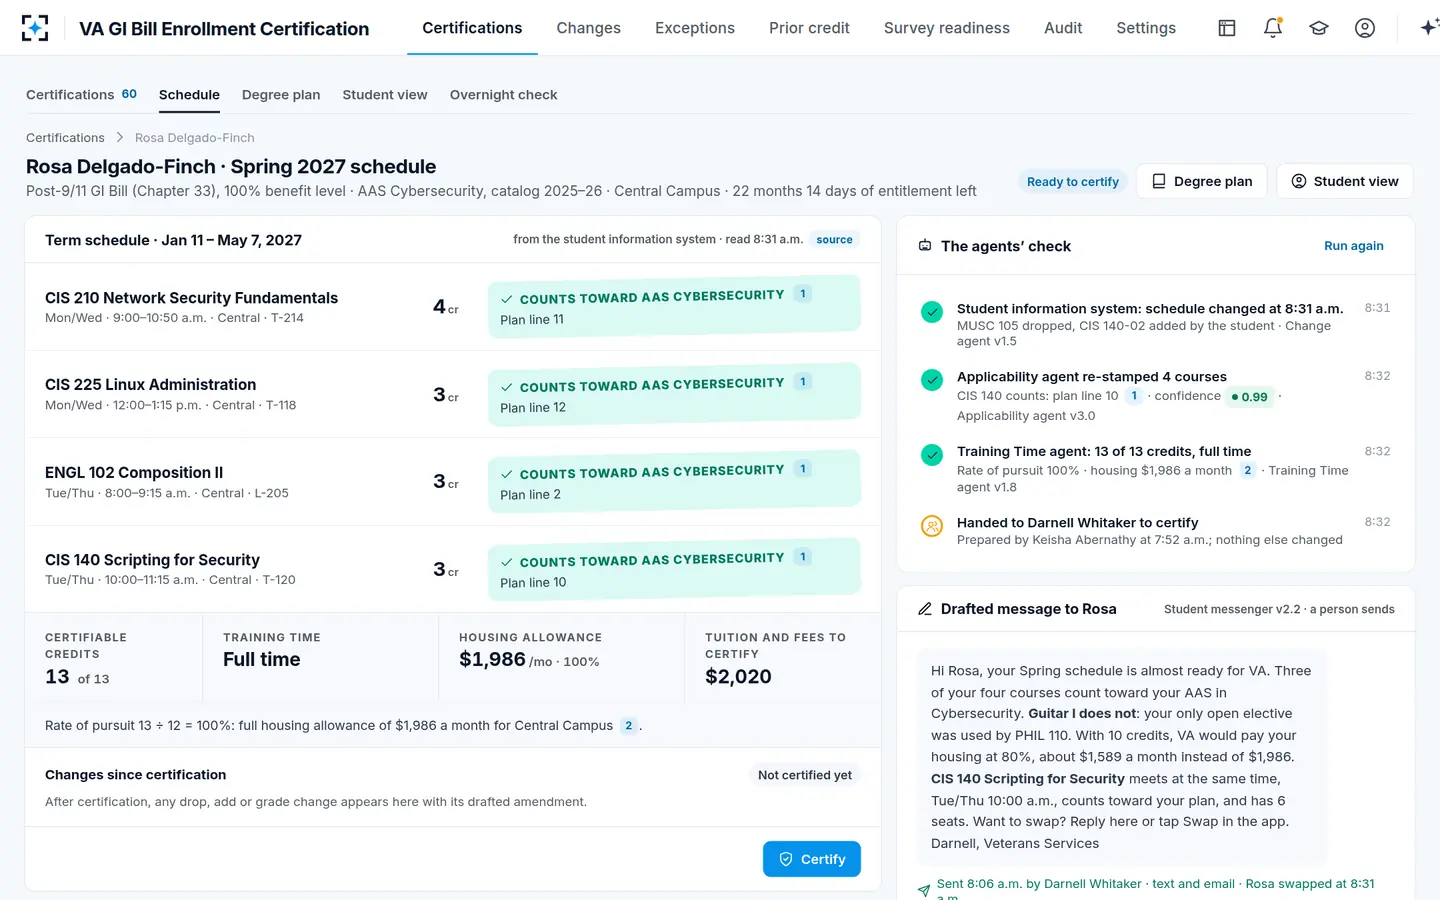Viewport: 1440px width, 900px height.
Task: Click the green check beside Applicability agent re-stamped
Action: [x=932, y=380]
